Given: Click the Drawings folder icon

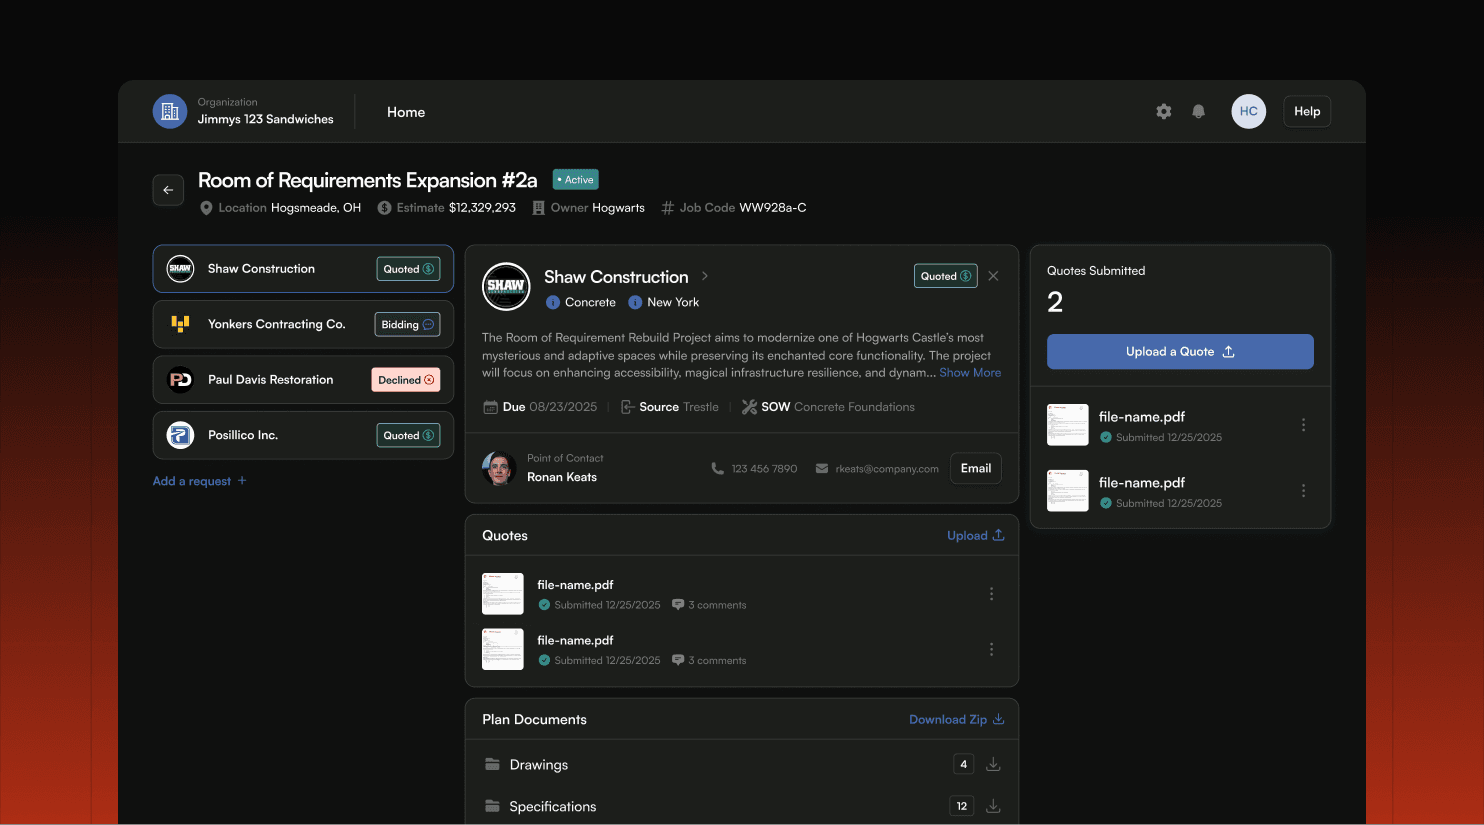Looking at the screenshot, I should 492,764.
